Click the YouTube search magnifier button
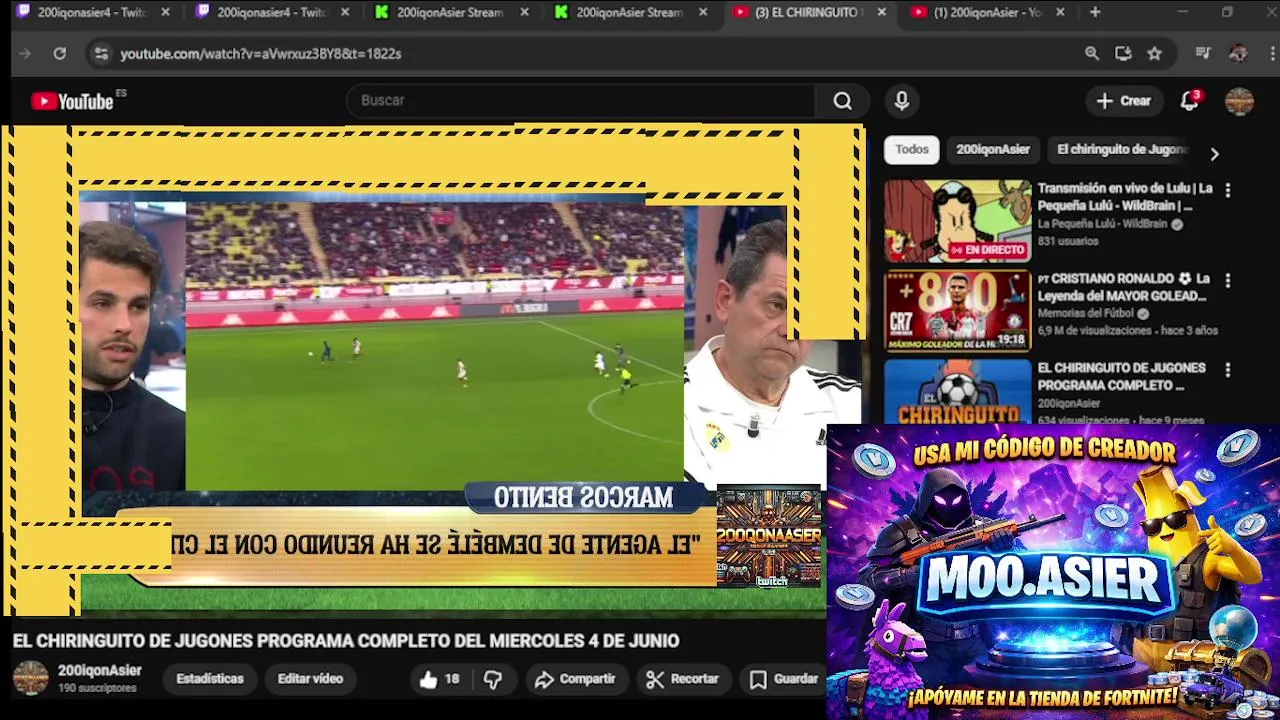 [x=843, y=101]
